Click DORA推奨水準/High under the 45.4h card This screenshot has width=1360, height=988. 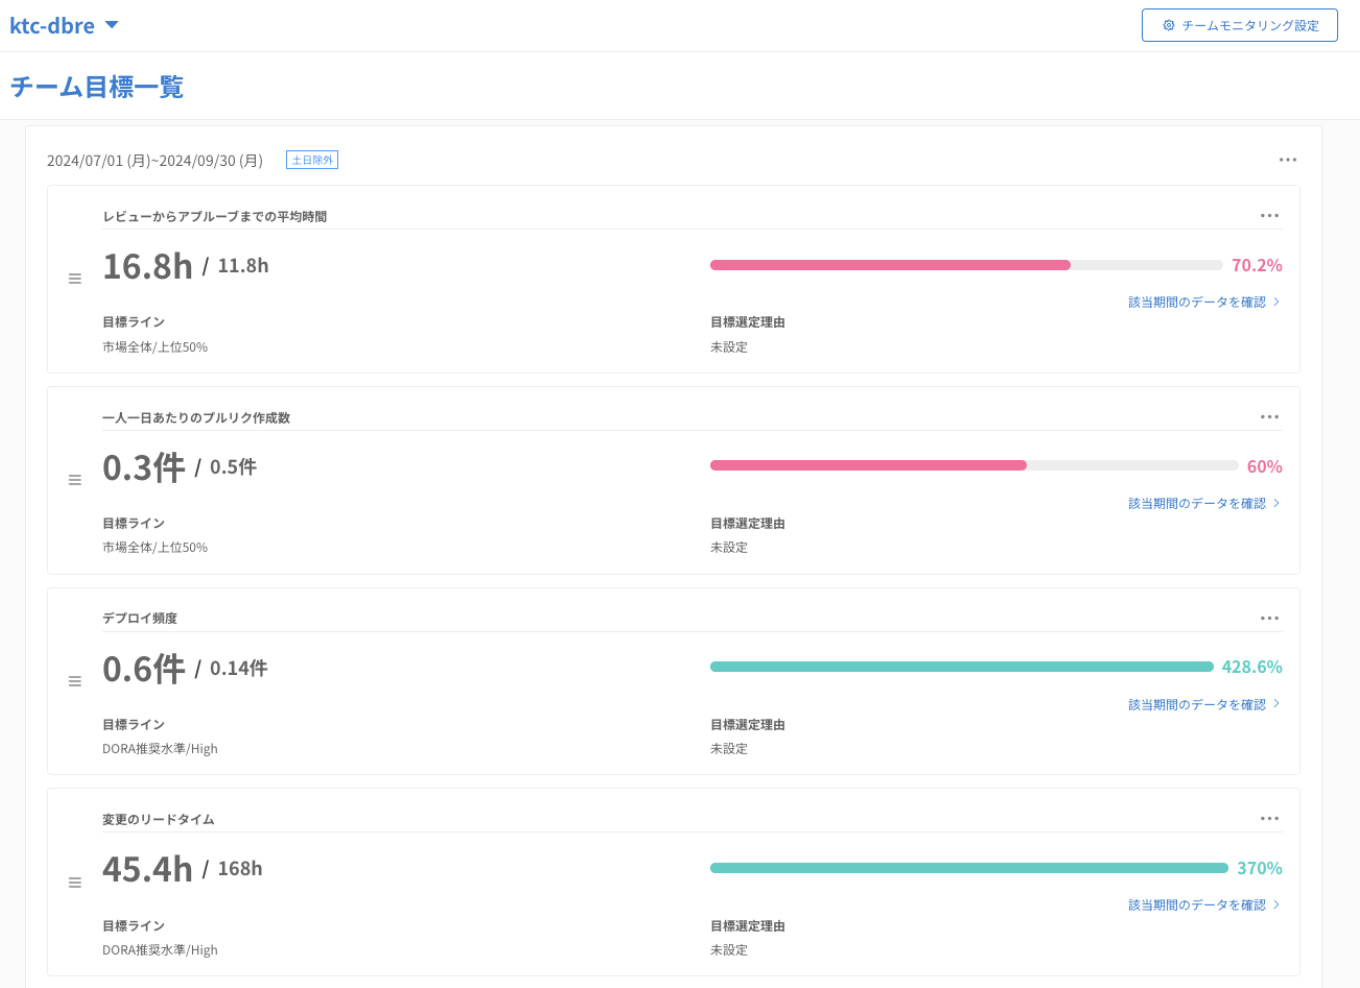point(160,950)
